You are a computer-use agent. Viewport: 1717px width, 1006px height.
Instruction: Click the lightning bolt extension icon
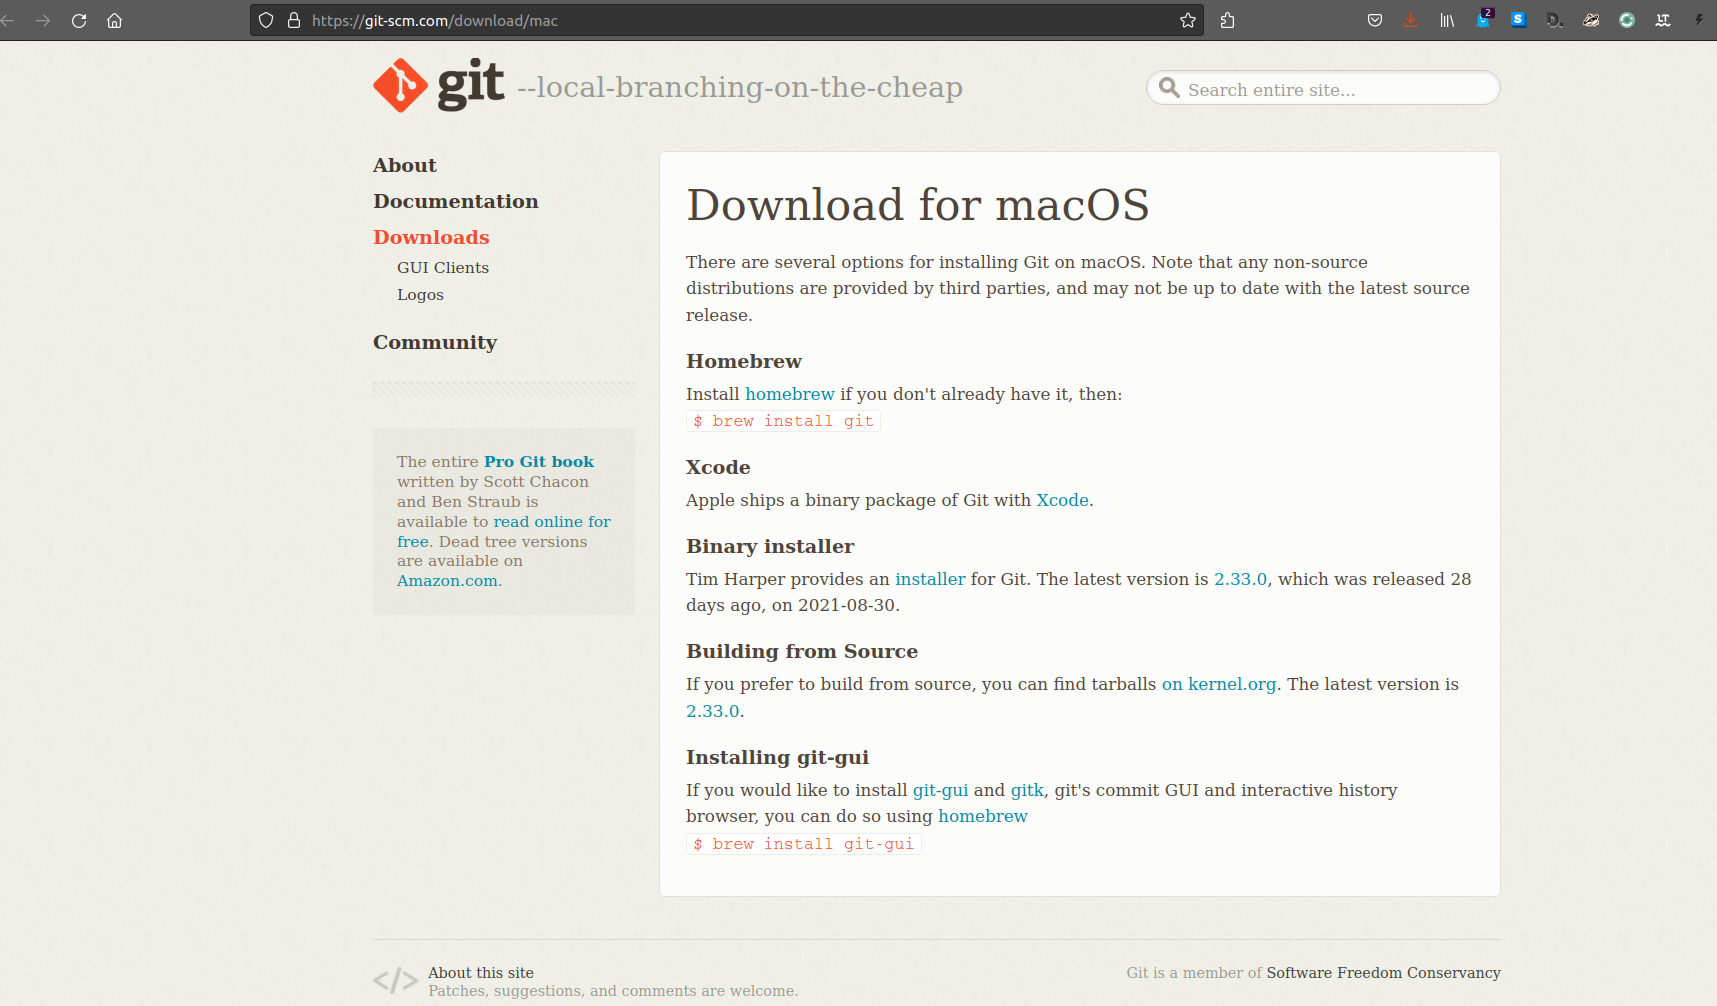tap(1699, 20)
